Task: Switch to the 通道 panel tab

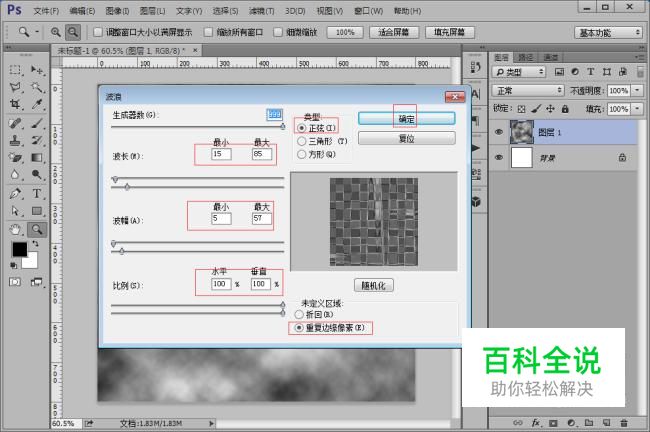Action: pyautogui.click(x=550, y=57)
